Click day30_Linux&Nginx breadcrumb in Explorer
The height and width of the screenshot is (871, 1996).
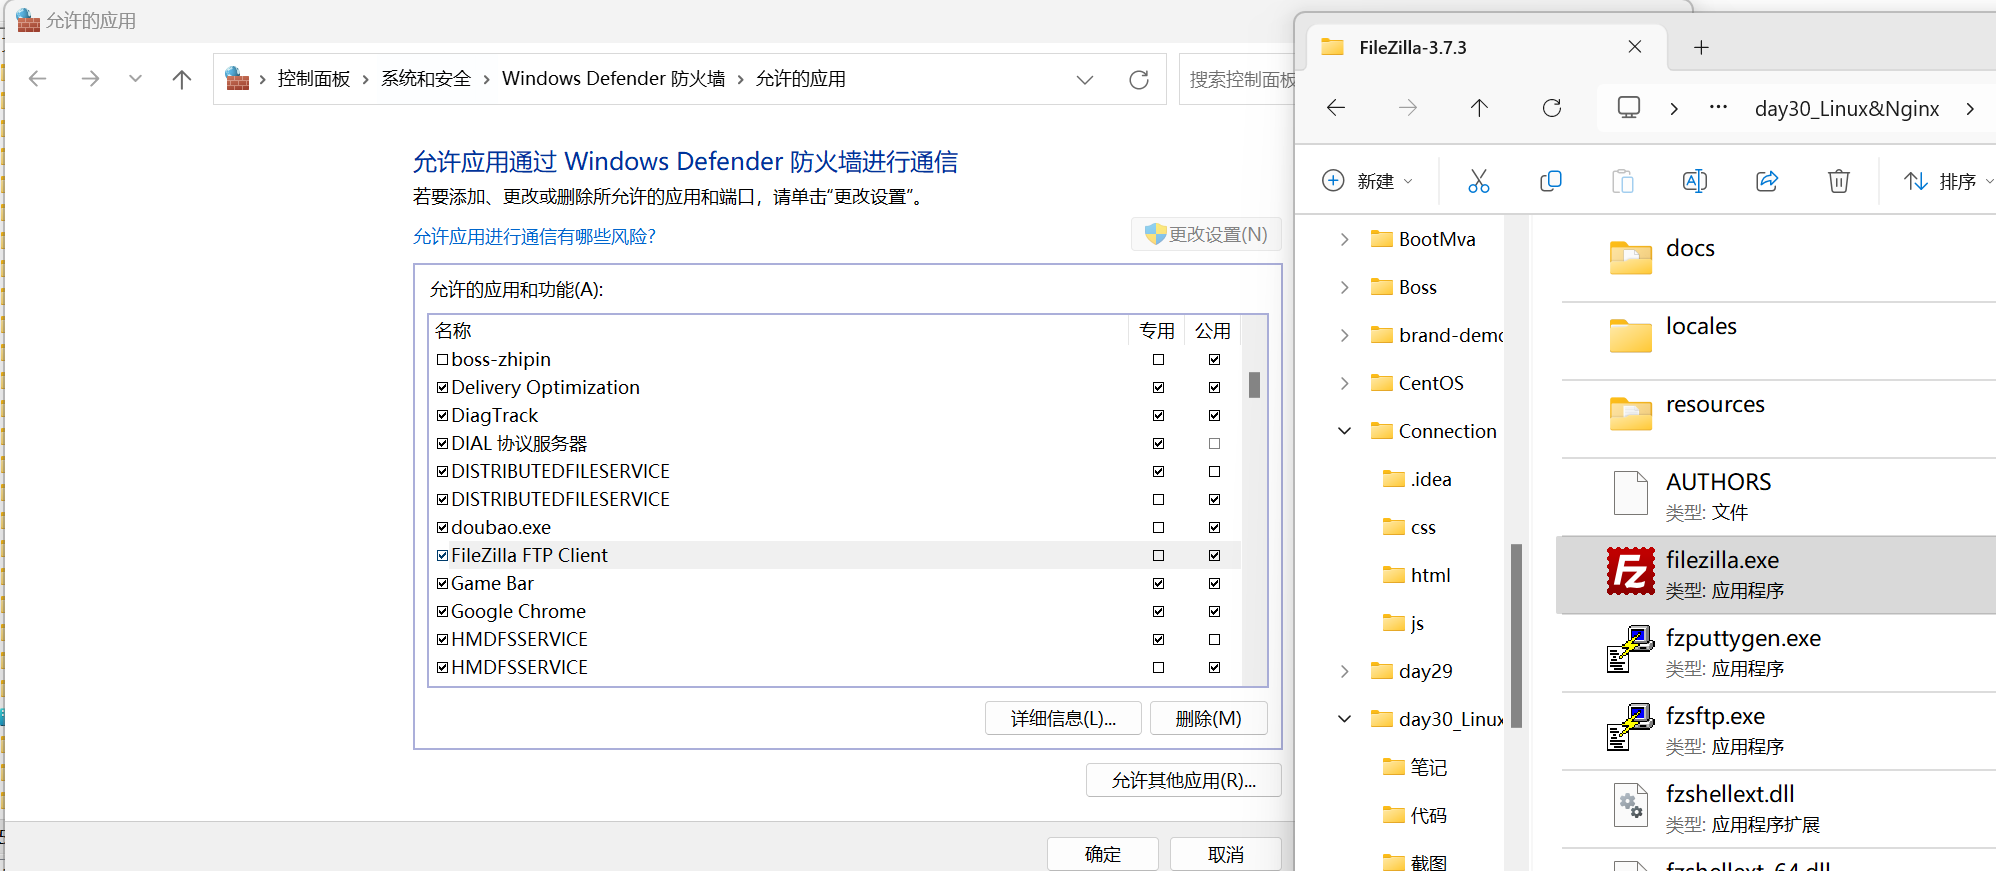click(x=1847, y=108)
